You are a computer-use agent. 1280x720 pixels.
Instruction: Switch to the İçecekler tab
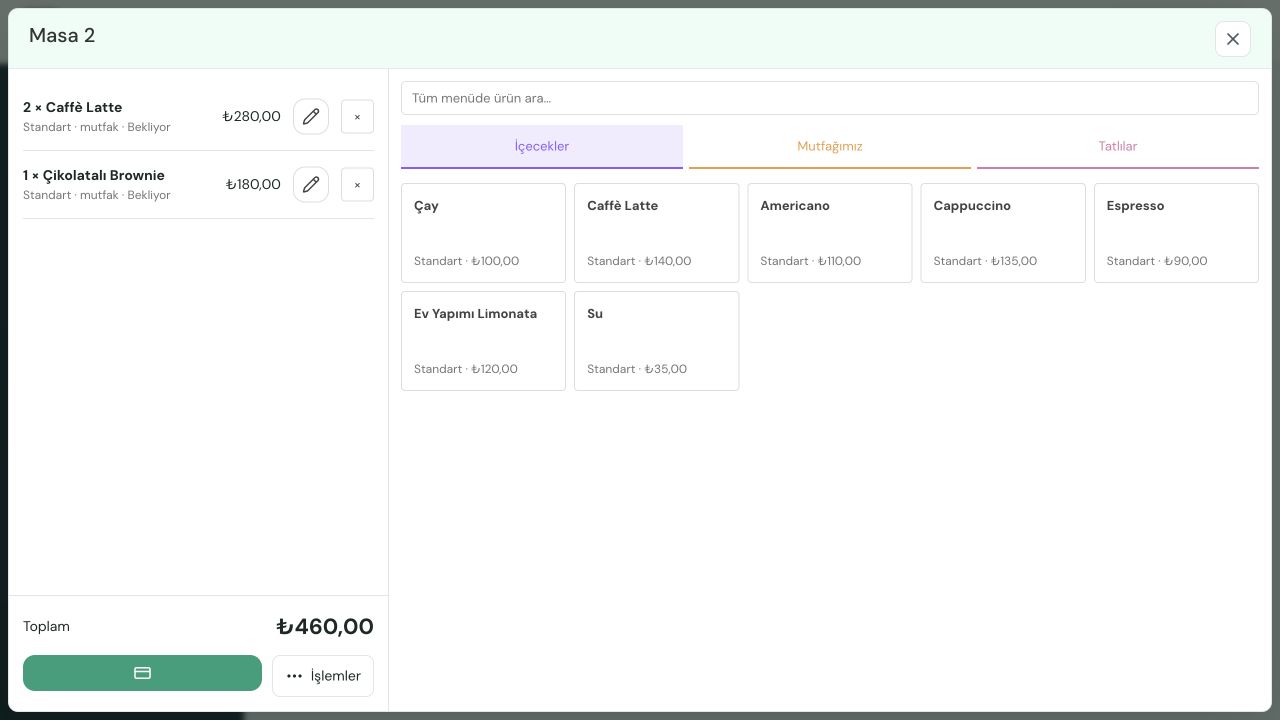click(542, 146)
